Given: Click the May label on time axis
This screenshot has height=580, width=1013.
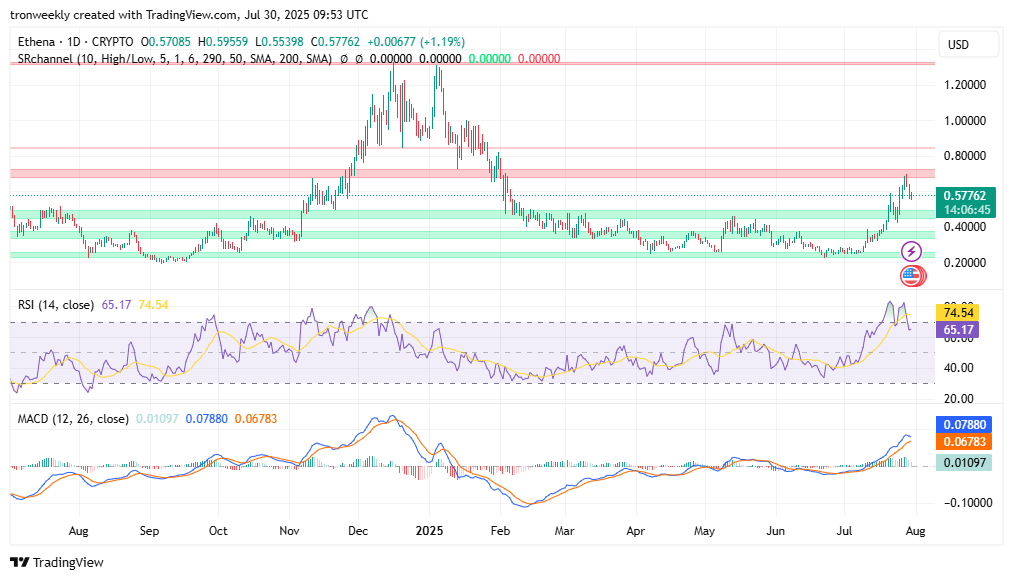Looking at the screenshot, I should point(704,531).
